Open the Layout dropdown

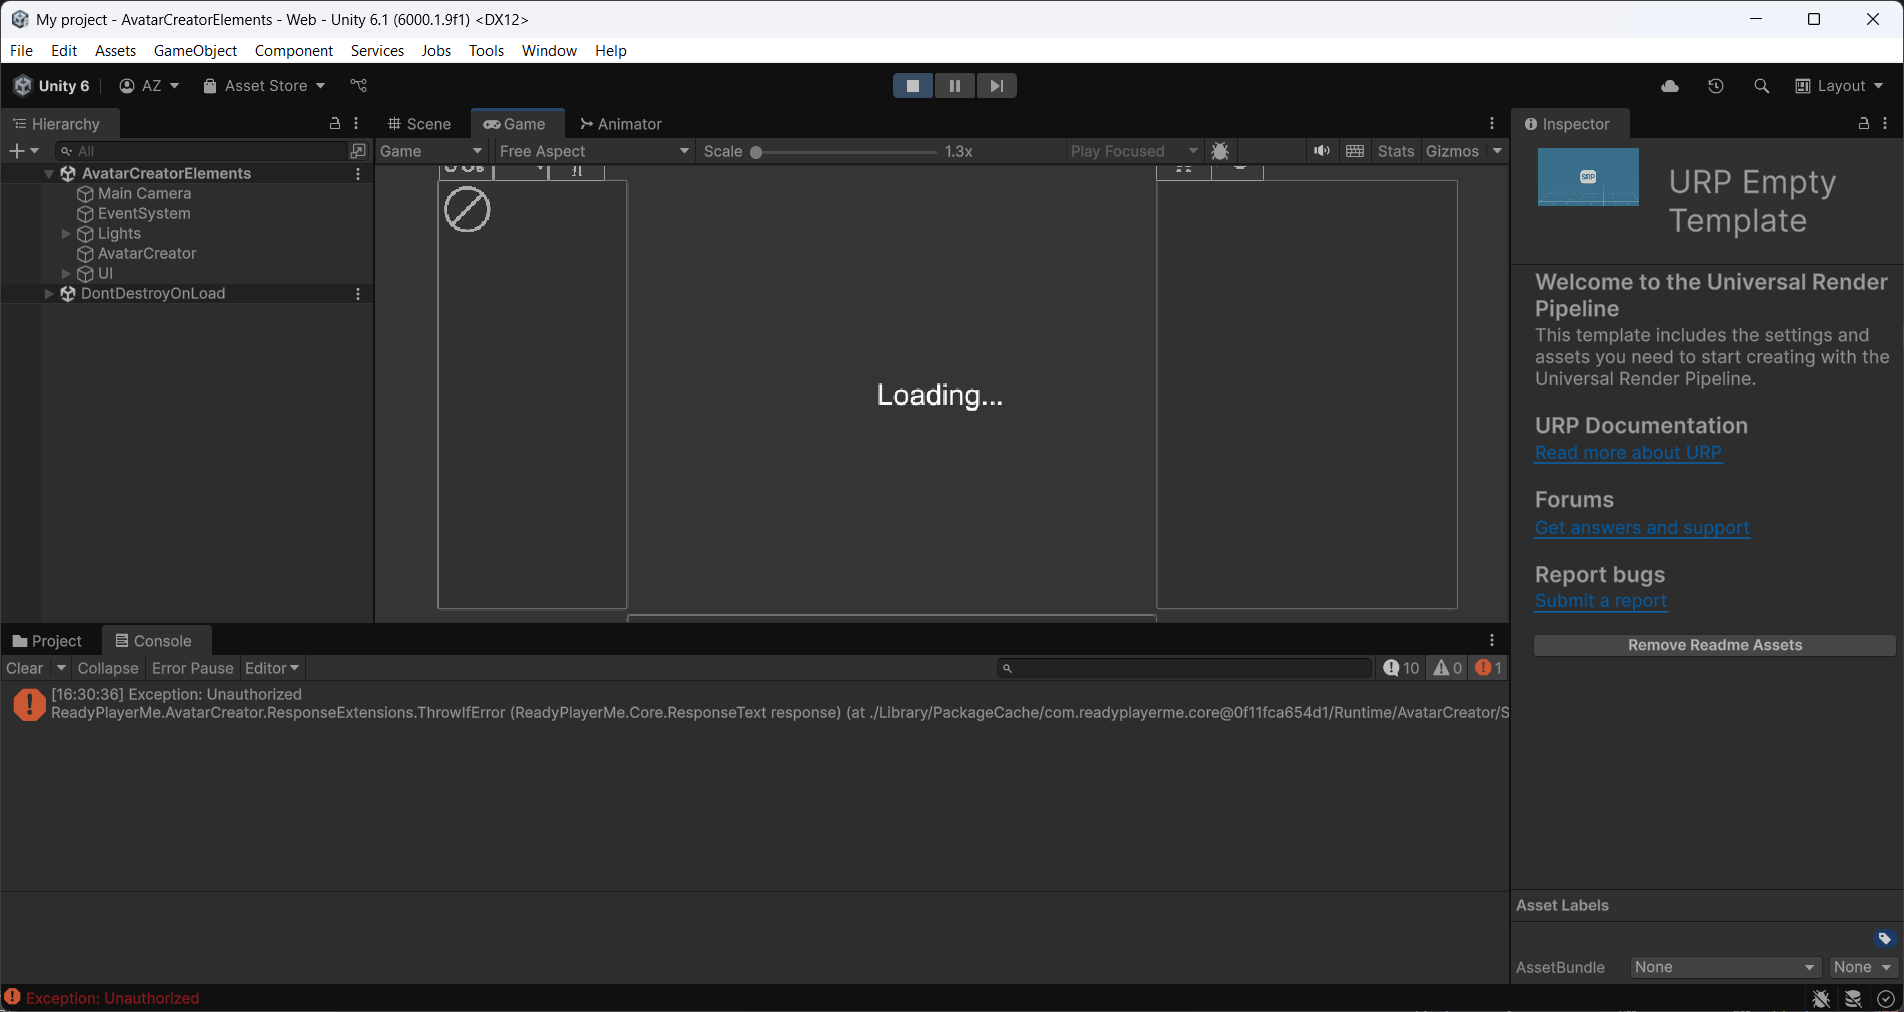click(1839, 86)
